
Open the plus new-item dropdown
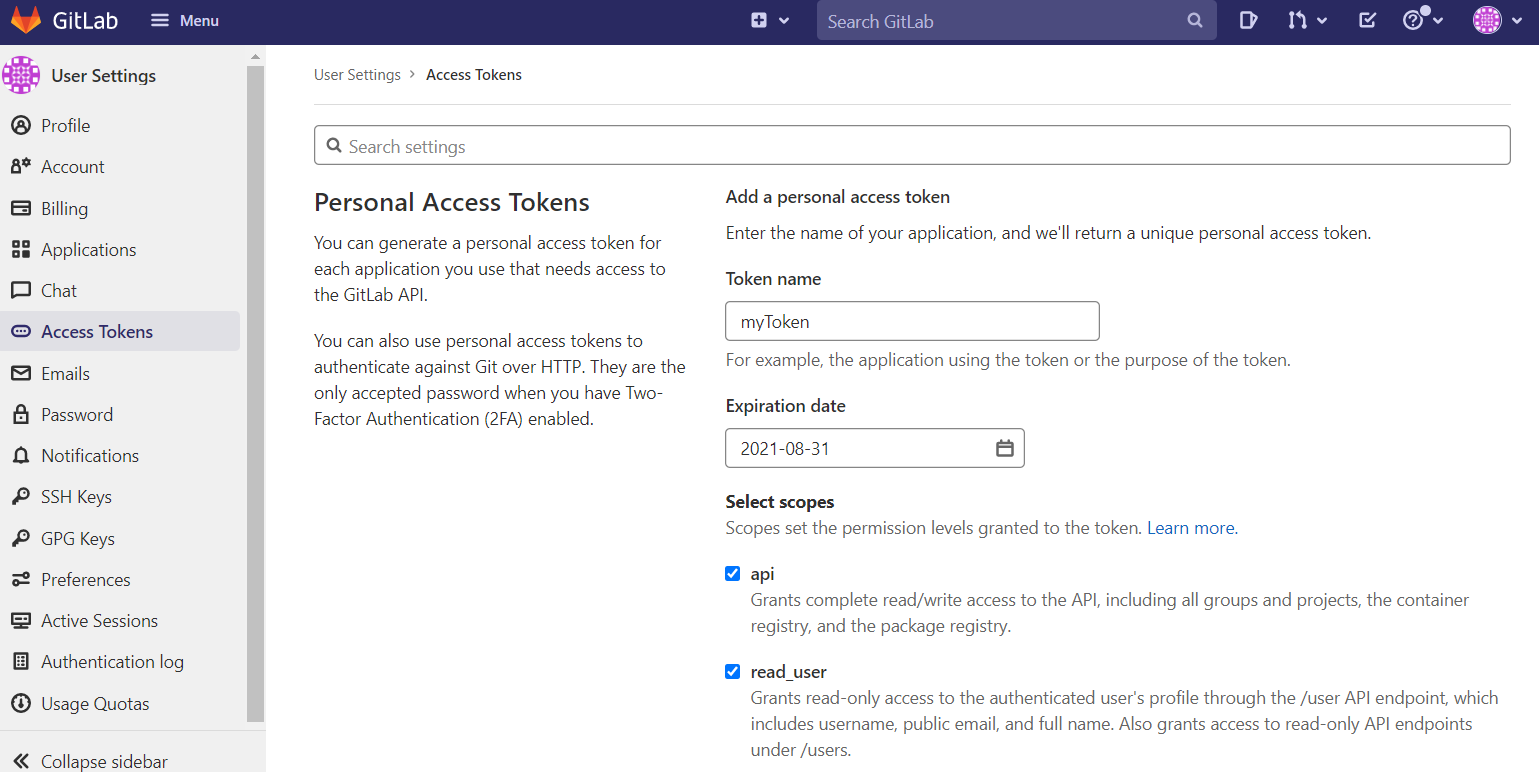click(x=762, y=20)
